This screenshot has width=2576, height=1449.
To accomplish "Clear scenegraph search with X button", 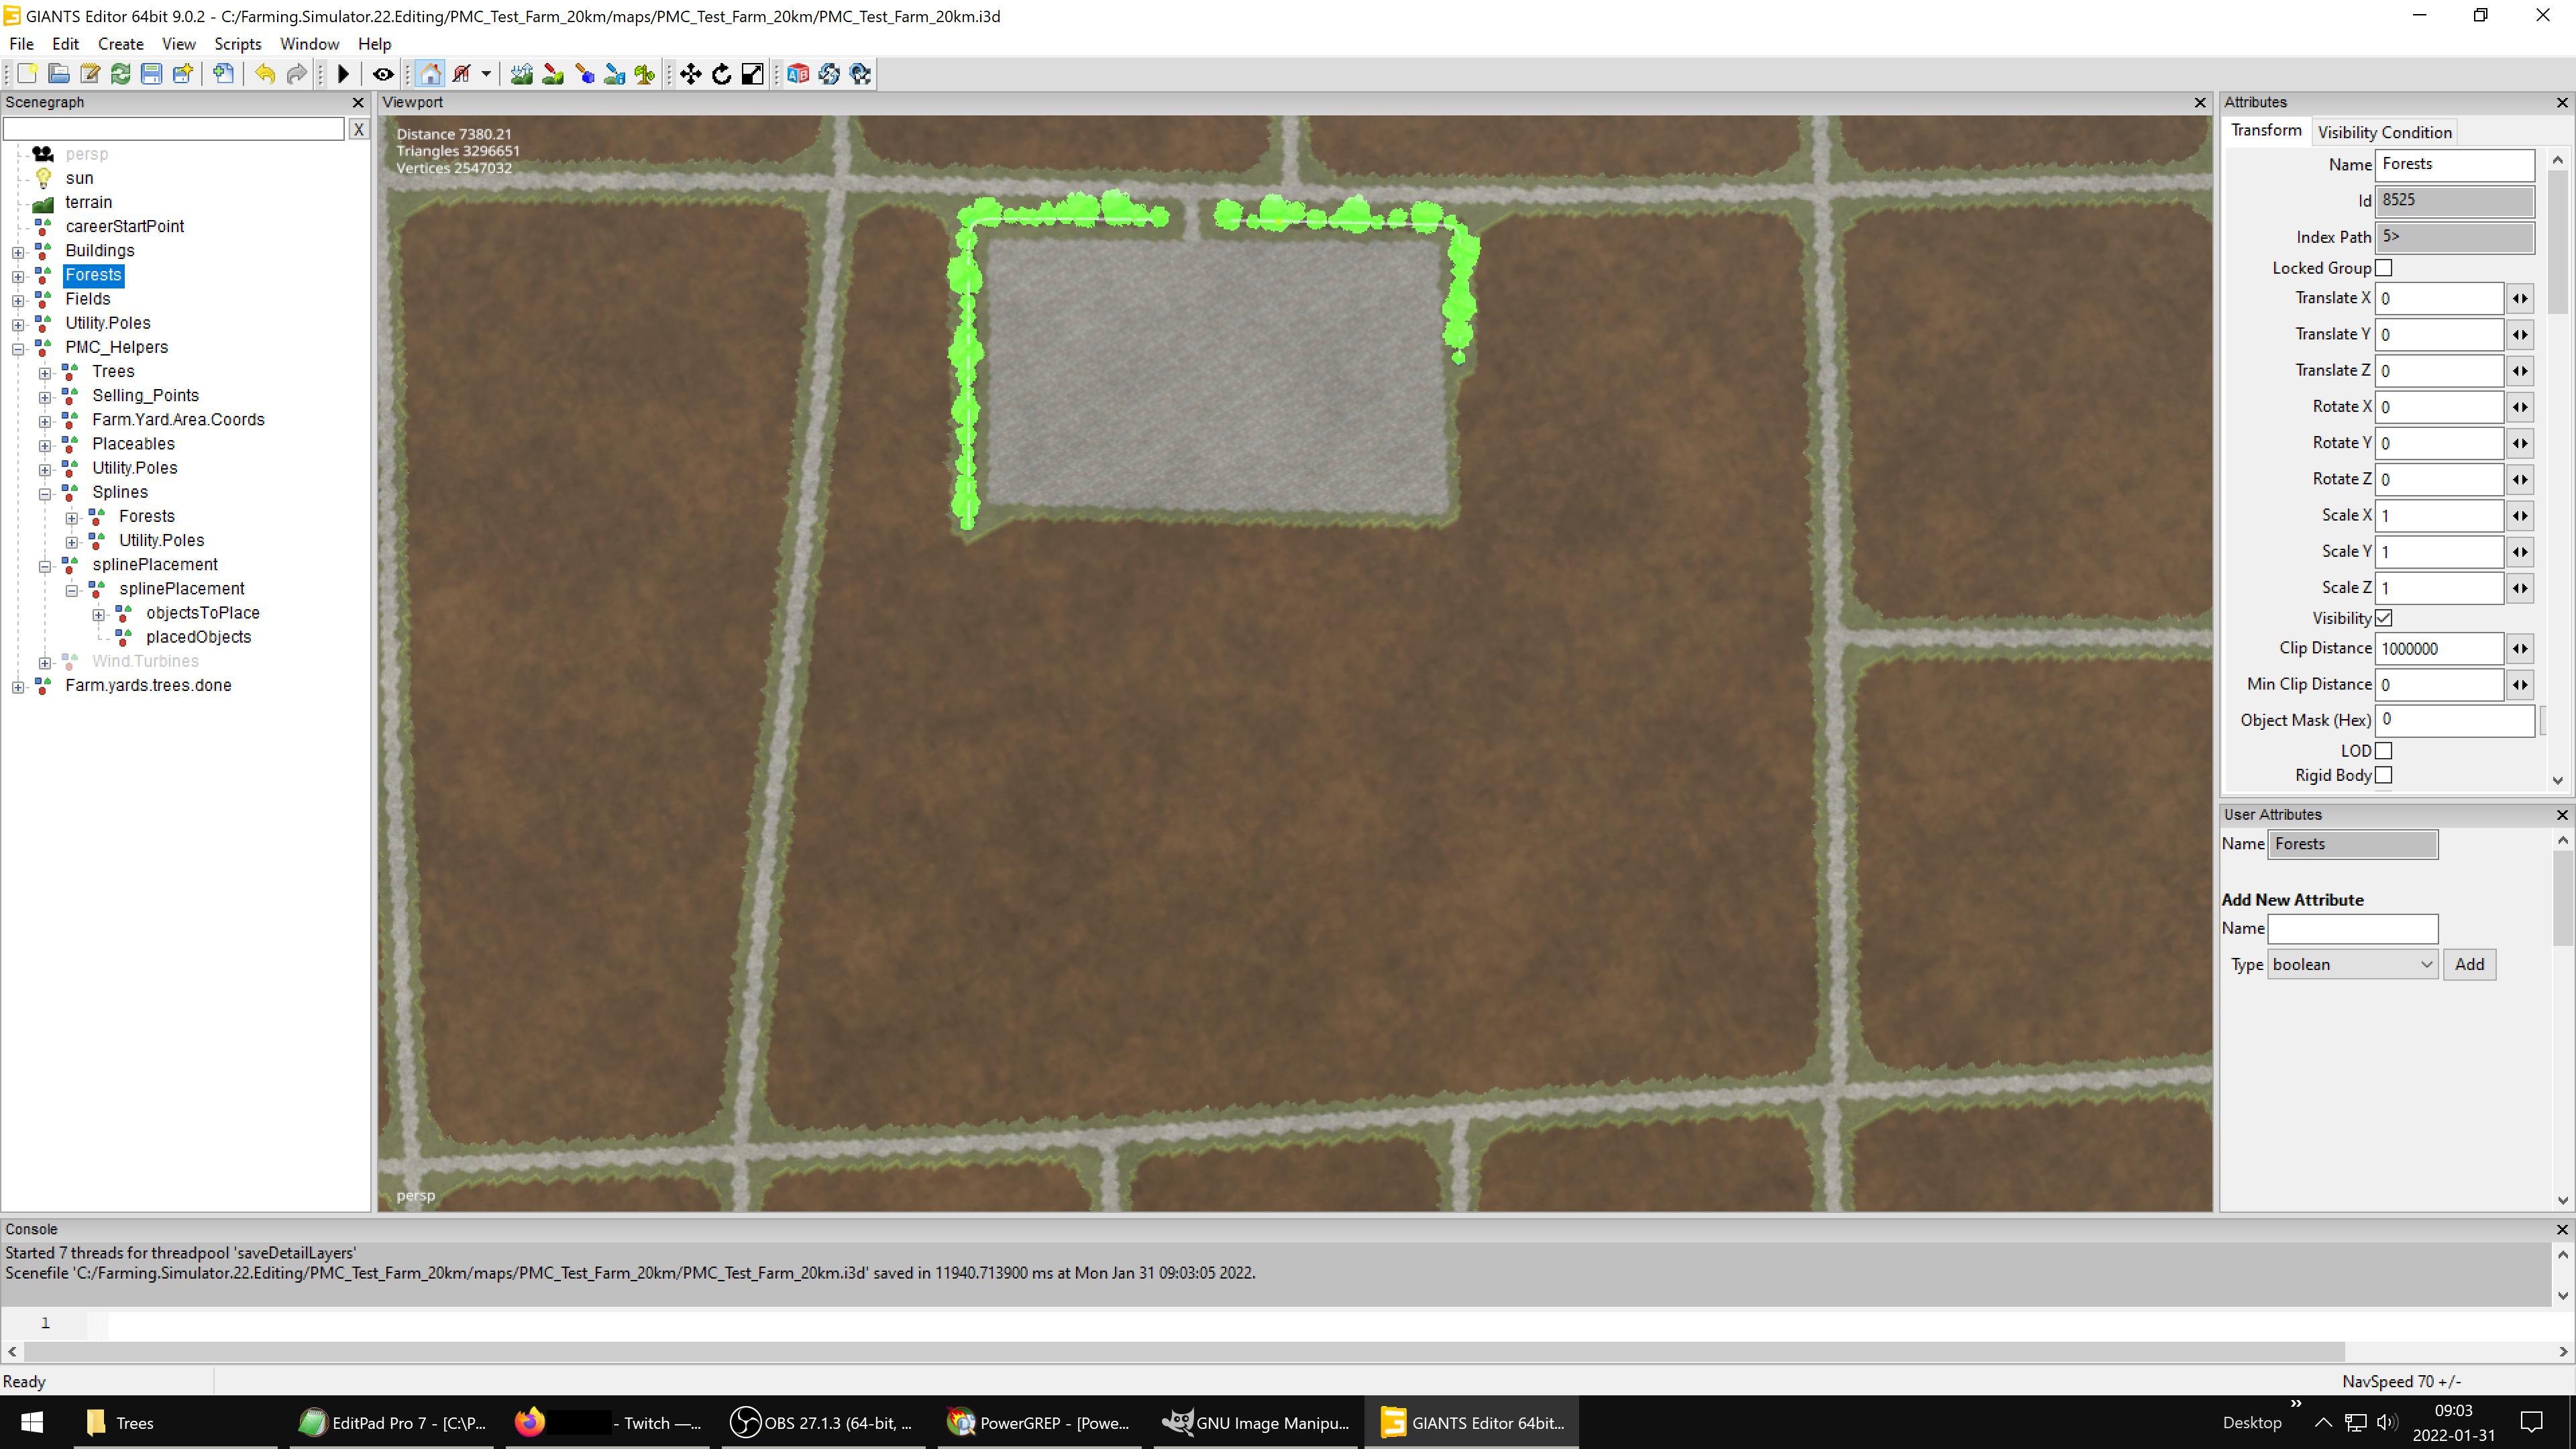I will tap(358, 129).
